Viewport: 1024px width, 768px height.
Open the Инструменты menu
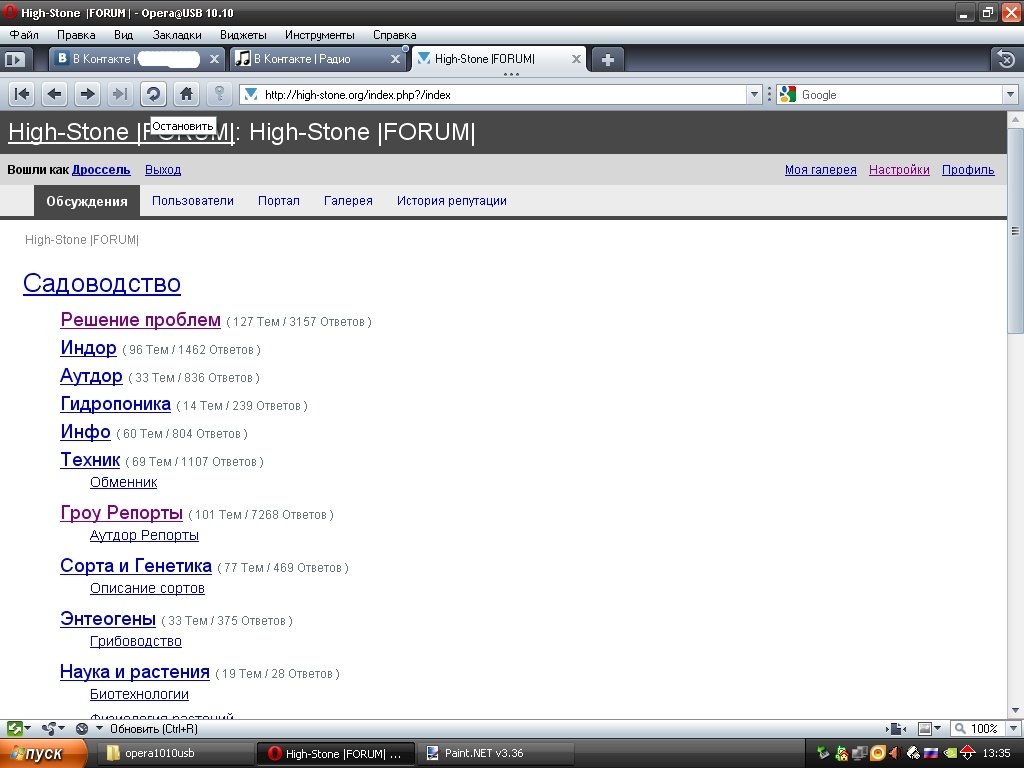[319, 35]
